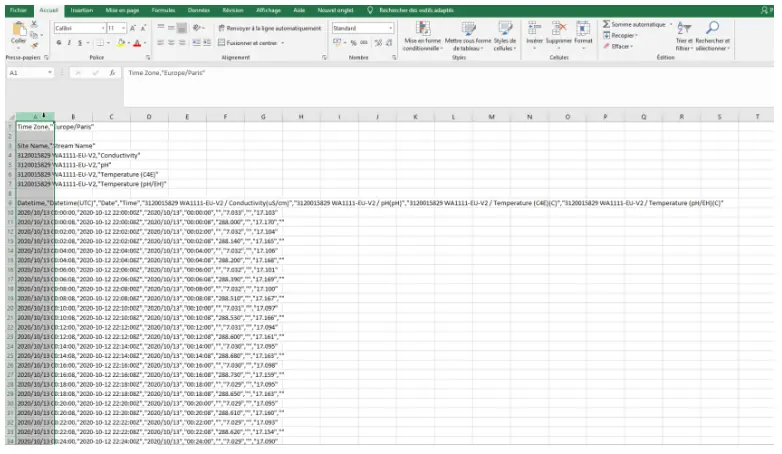Screen dimensions: 782x454
Task: Increase indent icon
Action: 207,43
